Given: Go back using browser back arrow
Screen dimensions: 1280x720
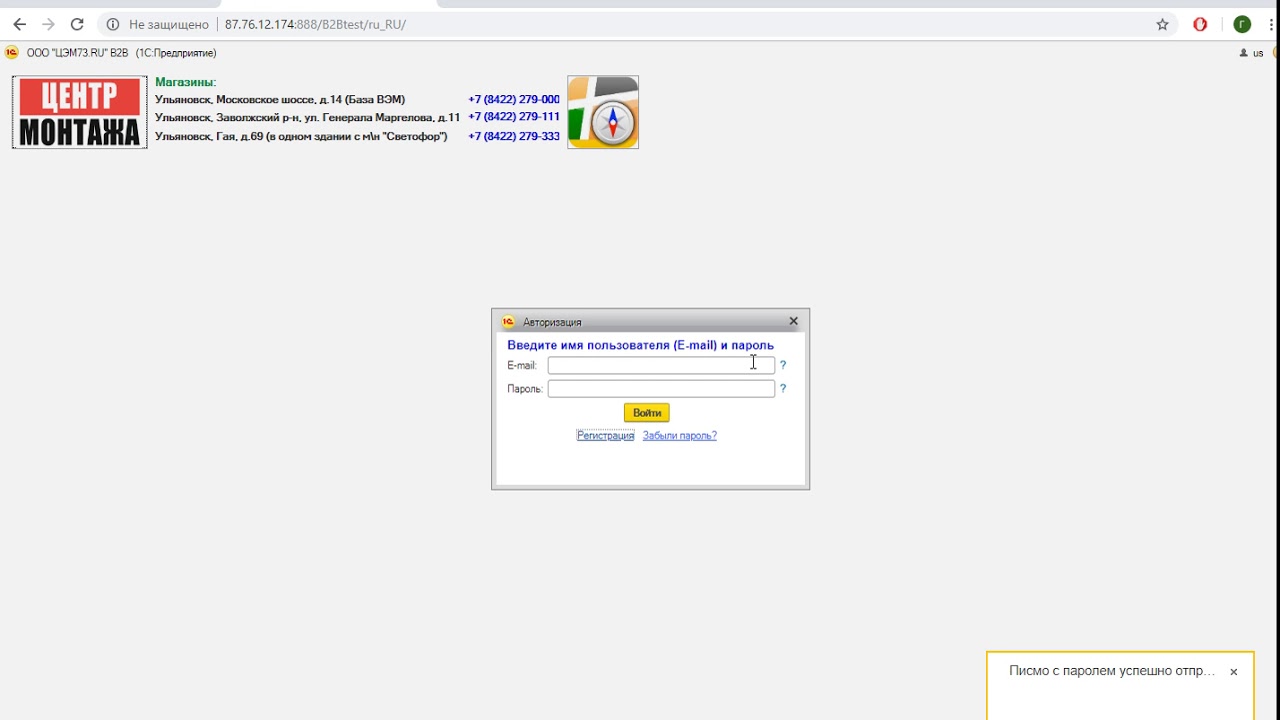Looking at the screenshot, I should click(x=19, y=24).
